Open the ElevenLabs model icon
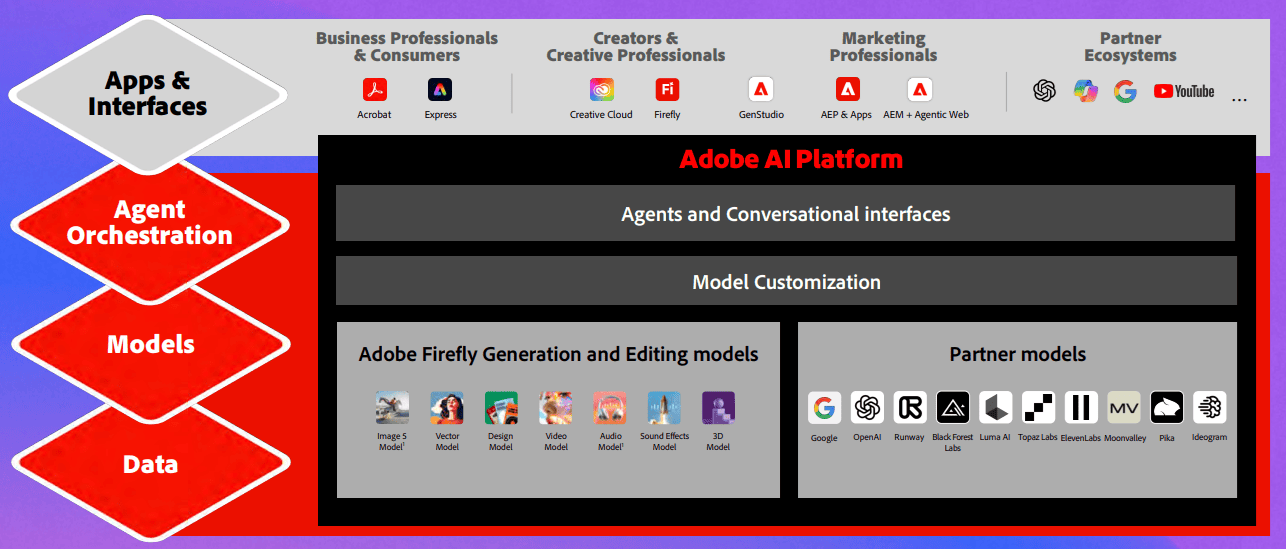Screen dimensions: 1286x549 pos(1081,408)
